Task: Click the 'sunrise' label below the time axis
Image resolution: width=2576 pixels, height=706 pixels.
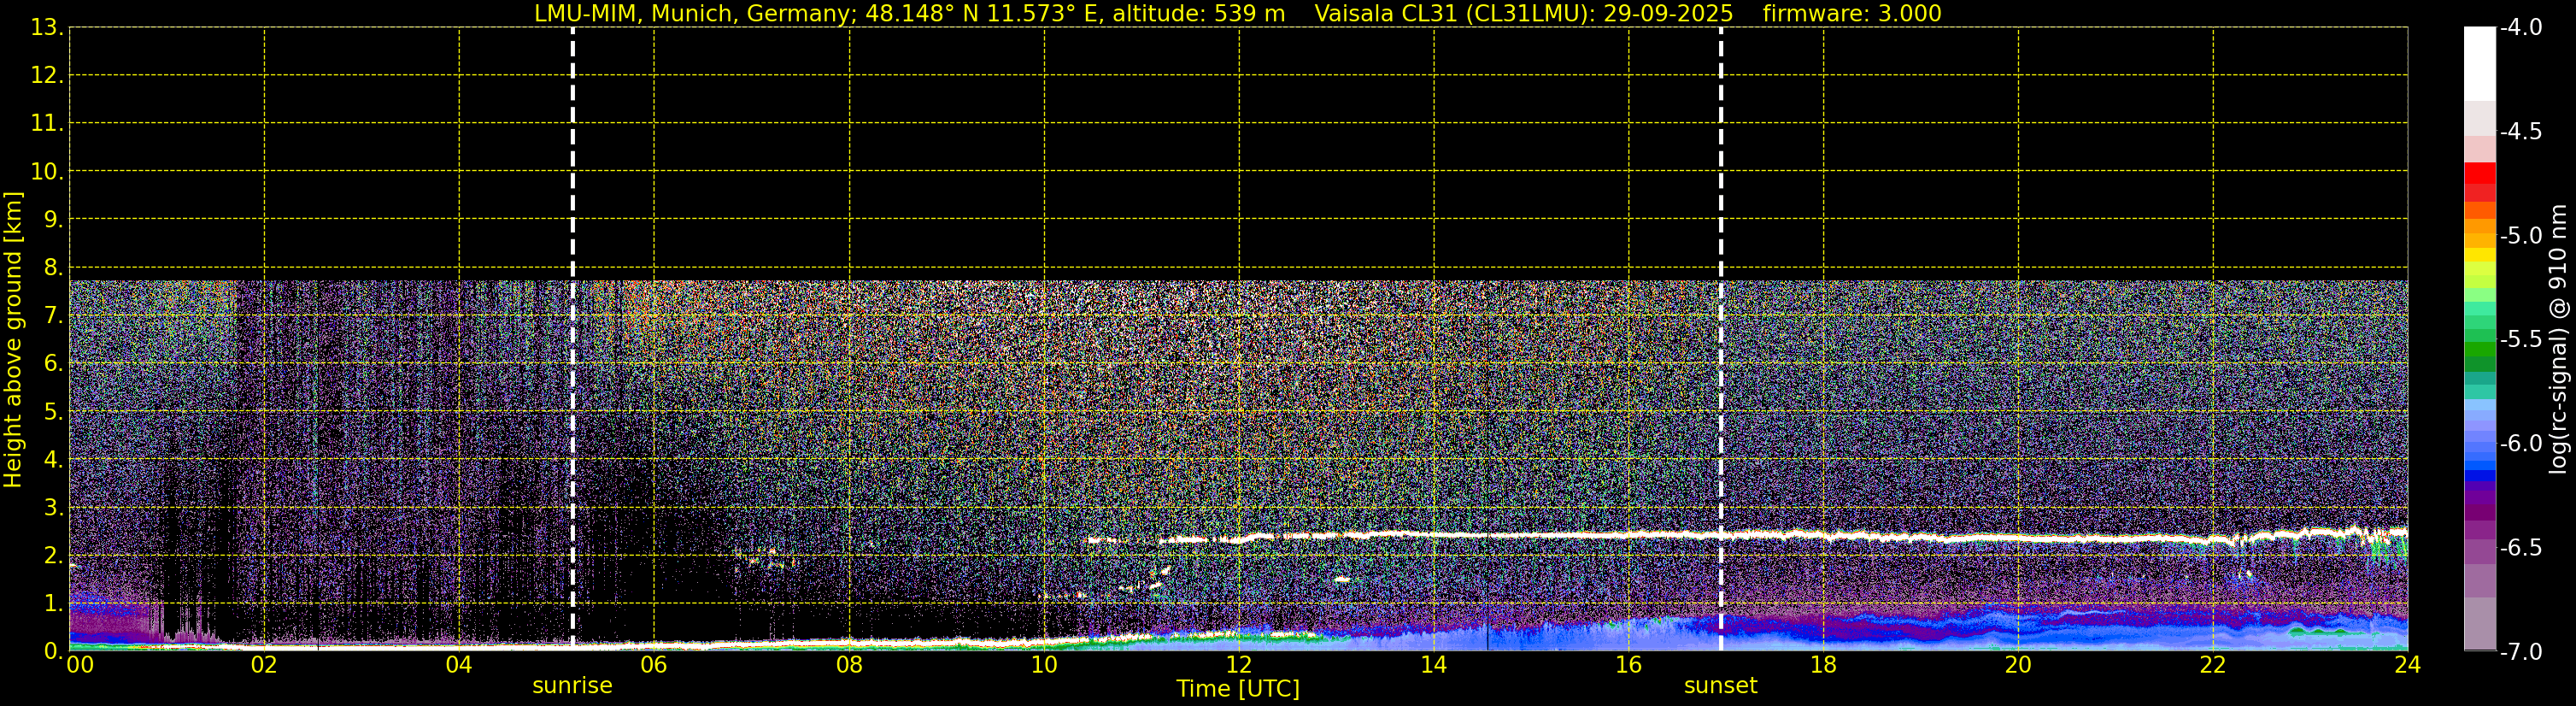Action: coord(572,686)
